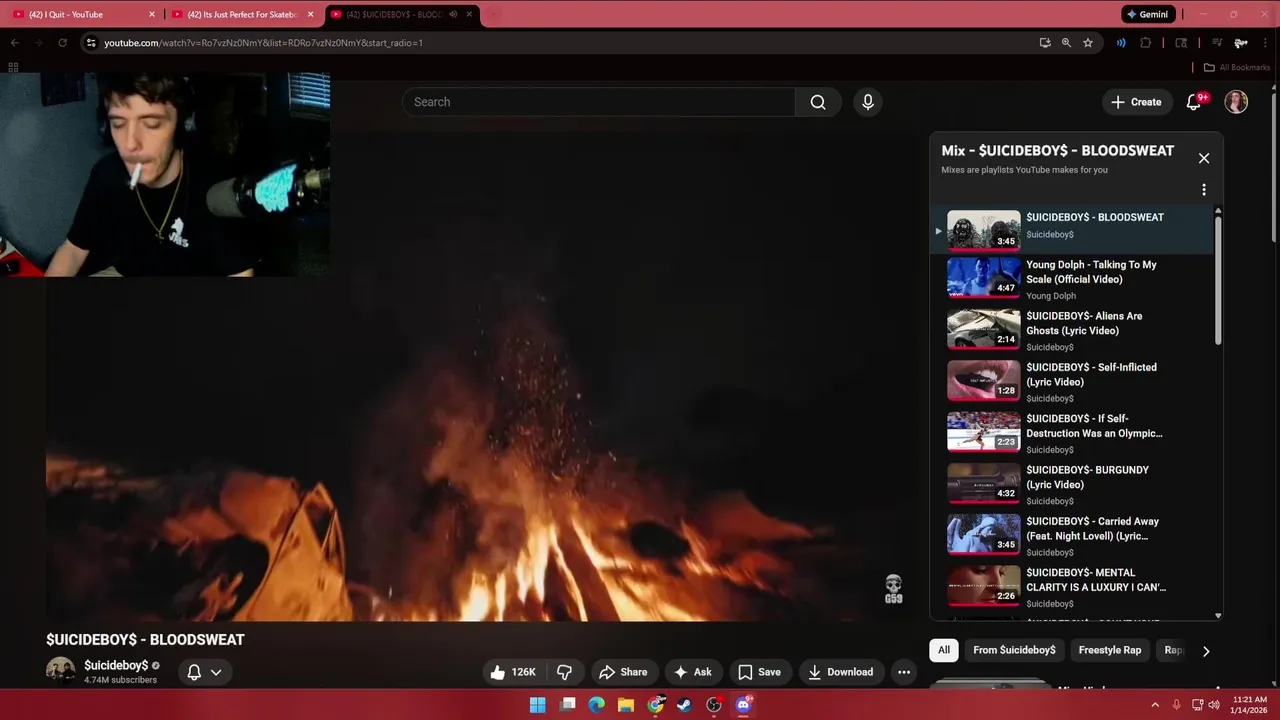
Task: Open Microsoft Edge from taskbar
Action: pyautogui.click(x=597, y=705)
